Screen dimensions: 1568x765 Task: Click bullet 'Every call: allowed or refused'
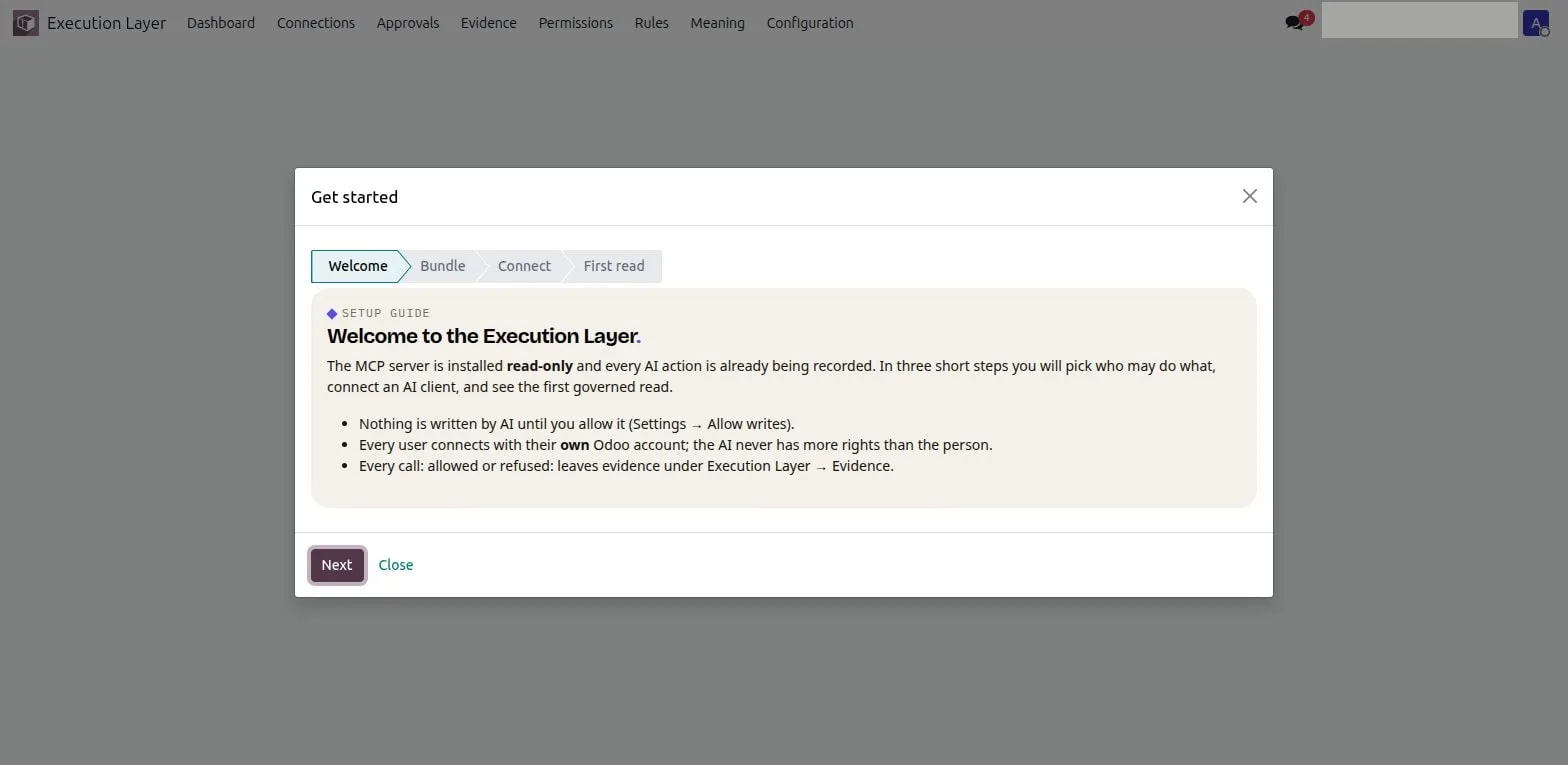point(626,466)
